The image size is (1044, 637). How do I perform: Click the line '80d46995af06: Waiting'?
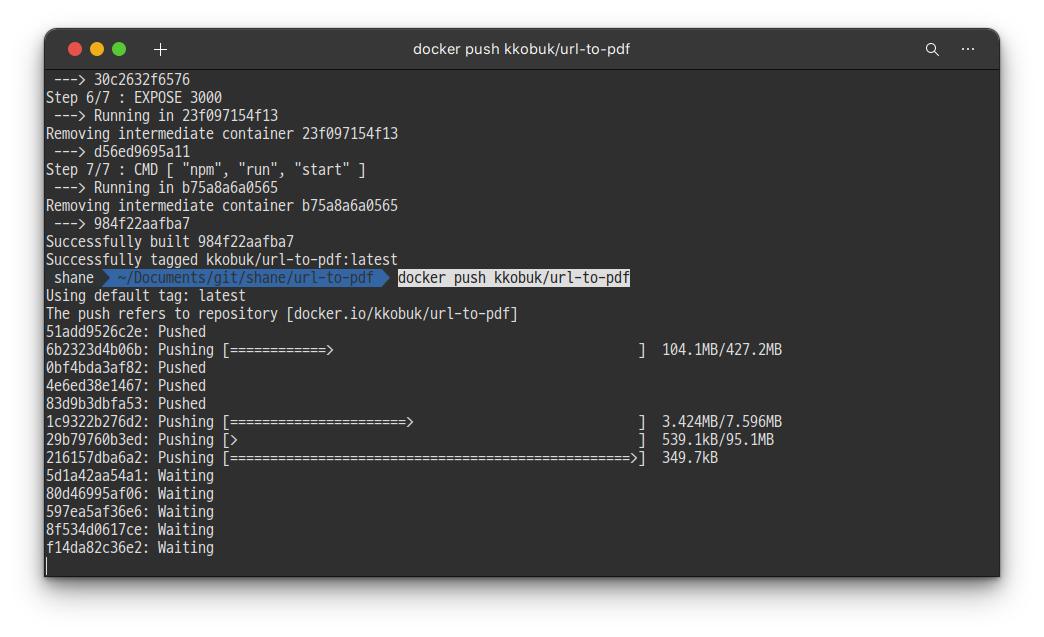tap(130, 493)
